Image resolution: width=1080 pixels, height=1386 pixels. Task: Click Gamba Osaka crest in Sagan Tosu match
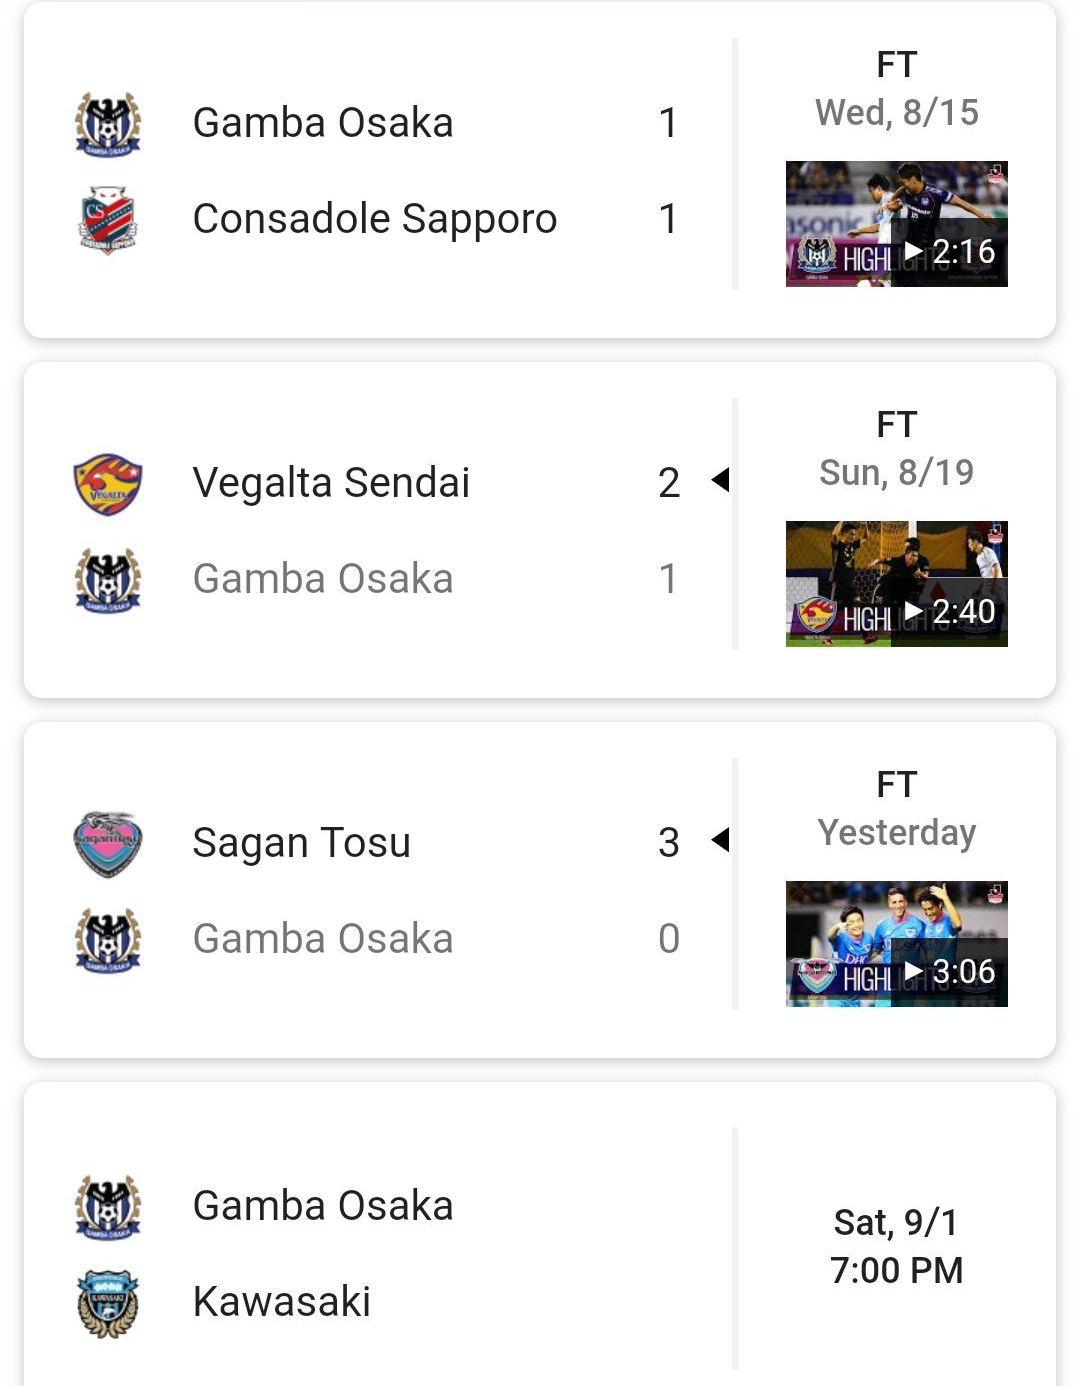coord(108,940)
